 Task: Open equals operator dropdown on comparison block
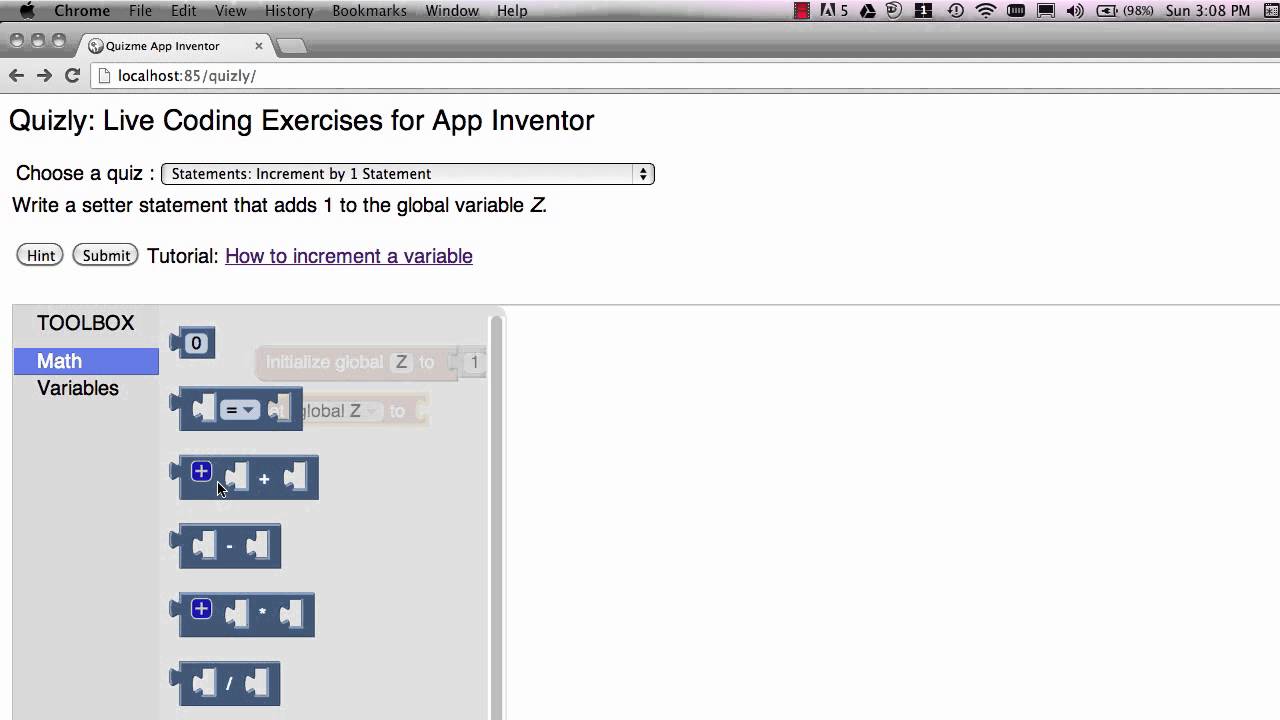[240, 410]
